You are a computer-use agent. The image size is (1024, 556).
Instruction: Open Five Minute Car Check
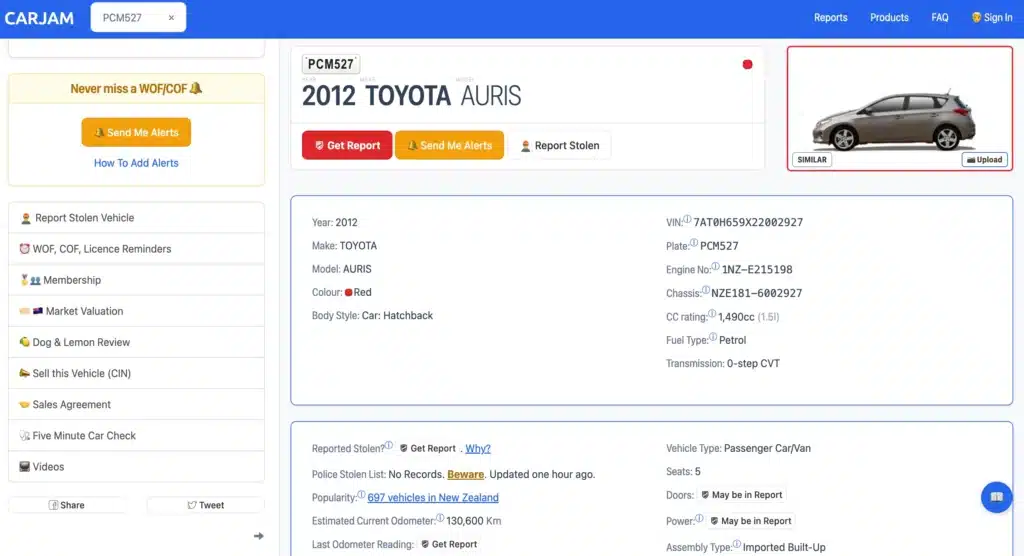click(x=136, y=435)
